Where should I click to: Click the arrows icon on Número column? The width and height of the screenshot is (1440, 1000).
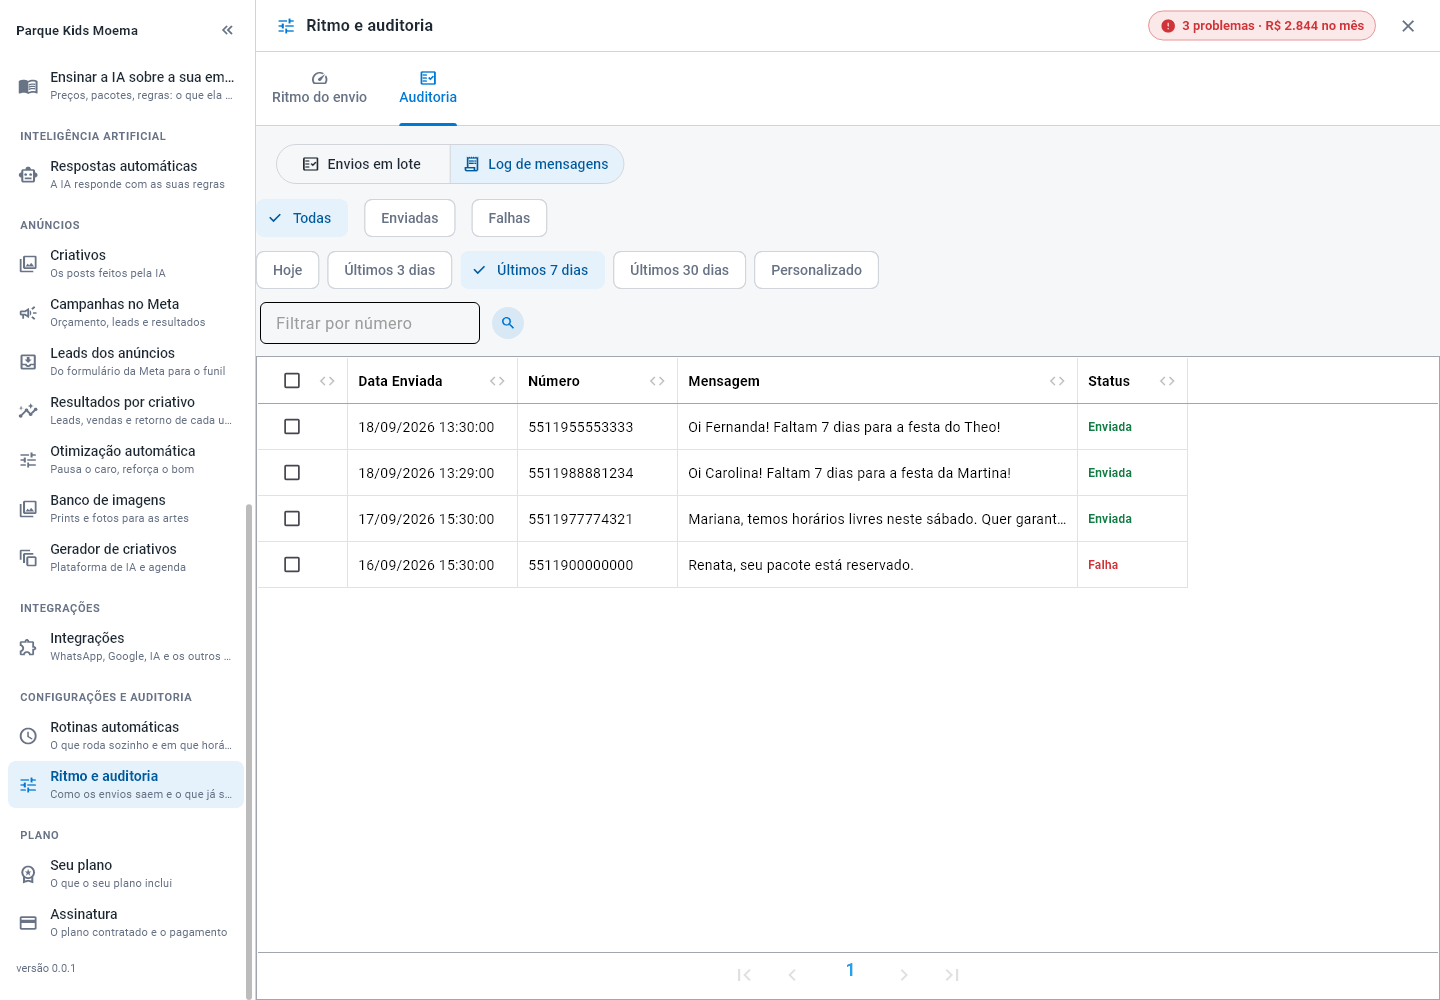(657, 381)
